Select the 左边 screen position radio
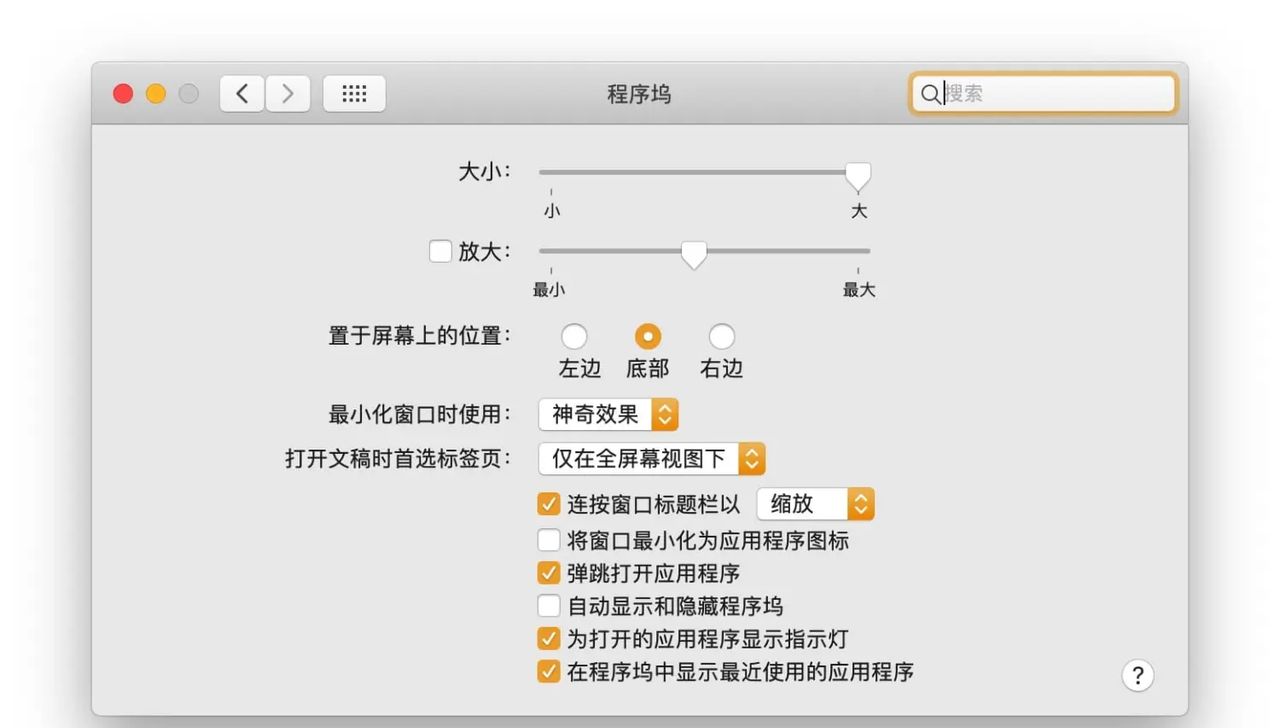This screenshot has width=1280, height=728. point(574,337)
